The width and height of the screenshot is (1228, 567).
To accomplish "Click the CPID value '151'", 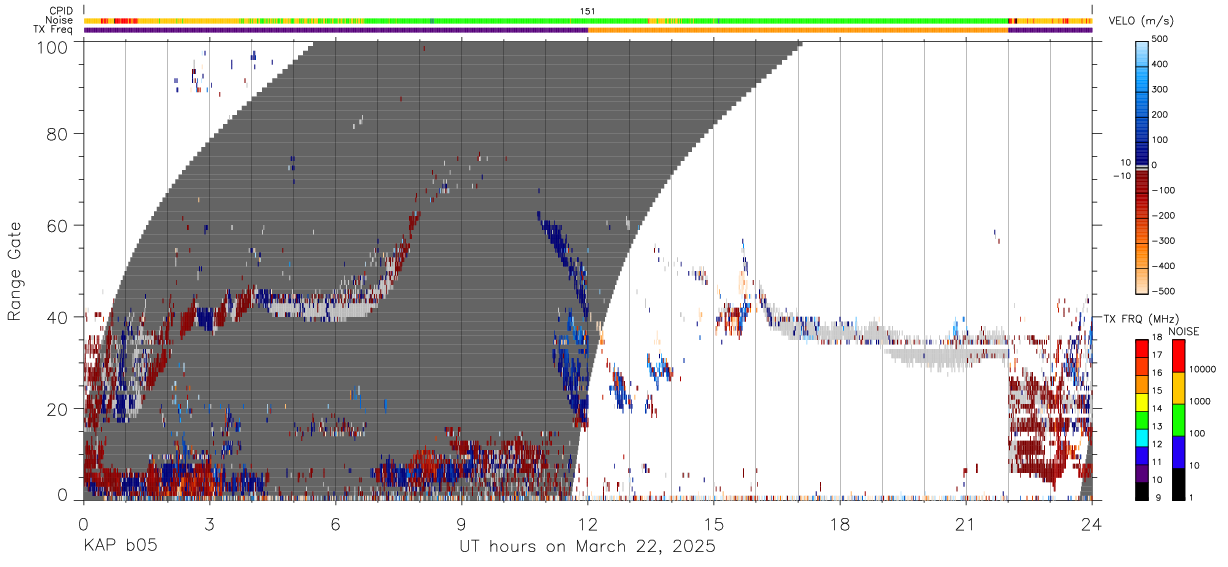I will tap(588, 11).
